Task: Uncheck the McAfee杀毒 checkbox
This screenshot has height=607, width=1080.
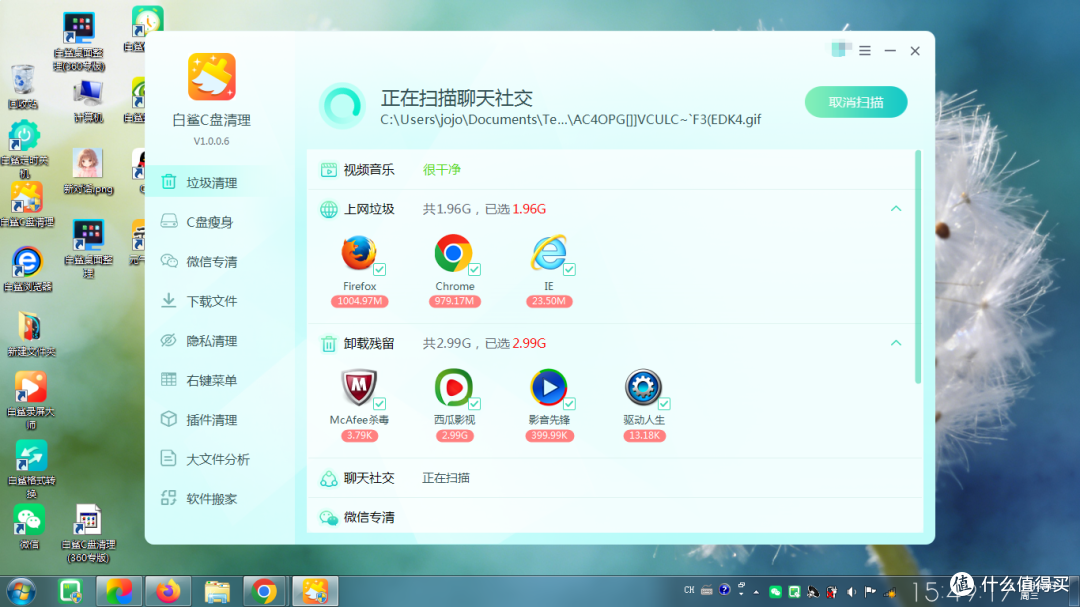Action: point(380,404)
